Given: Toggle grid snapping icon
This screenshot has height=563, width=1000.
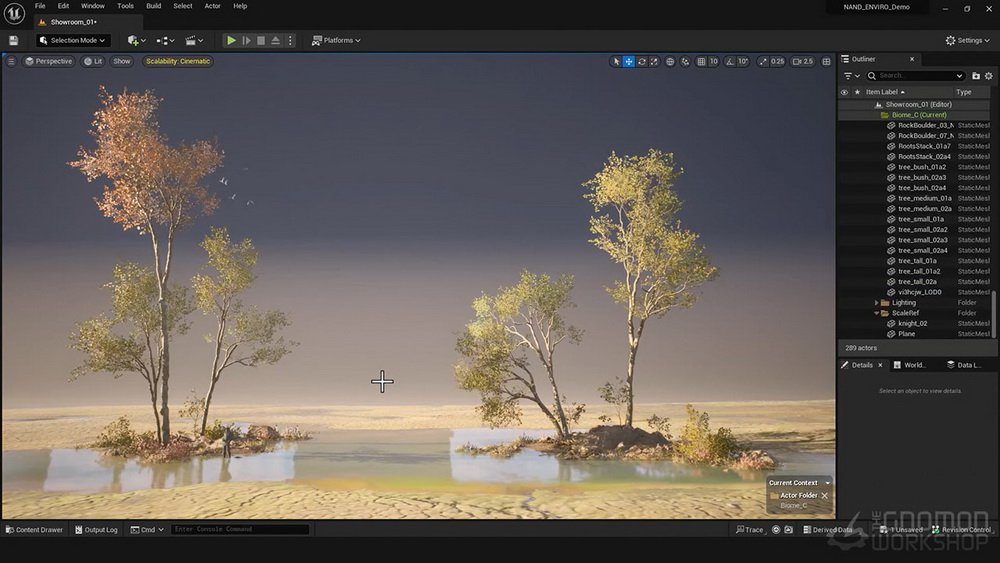Looking at the screenshot, I should tap(701, 61).
